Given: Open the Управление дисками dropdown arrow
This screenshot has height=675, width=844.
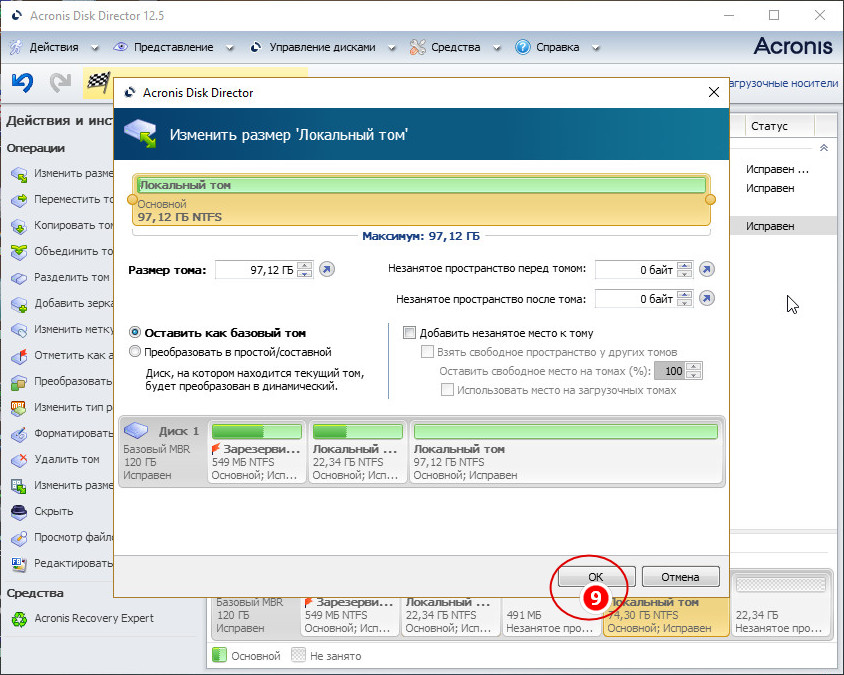Looking at the screenshot, I should pyautogui.click(x=392, y=47).
